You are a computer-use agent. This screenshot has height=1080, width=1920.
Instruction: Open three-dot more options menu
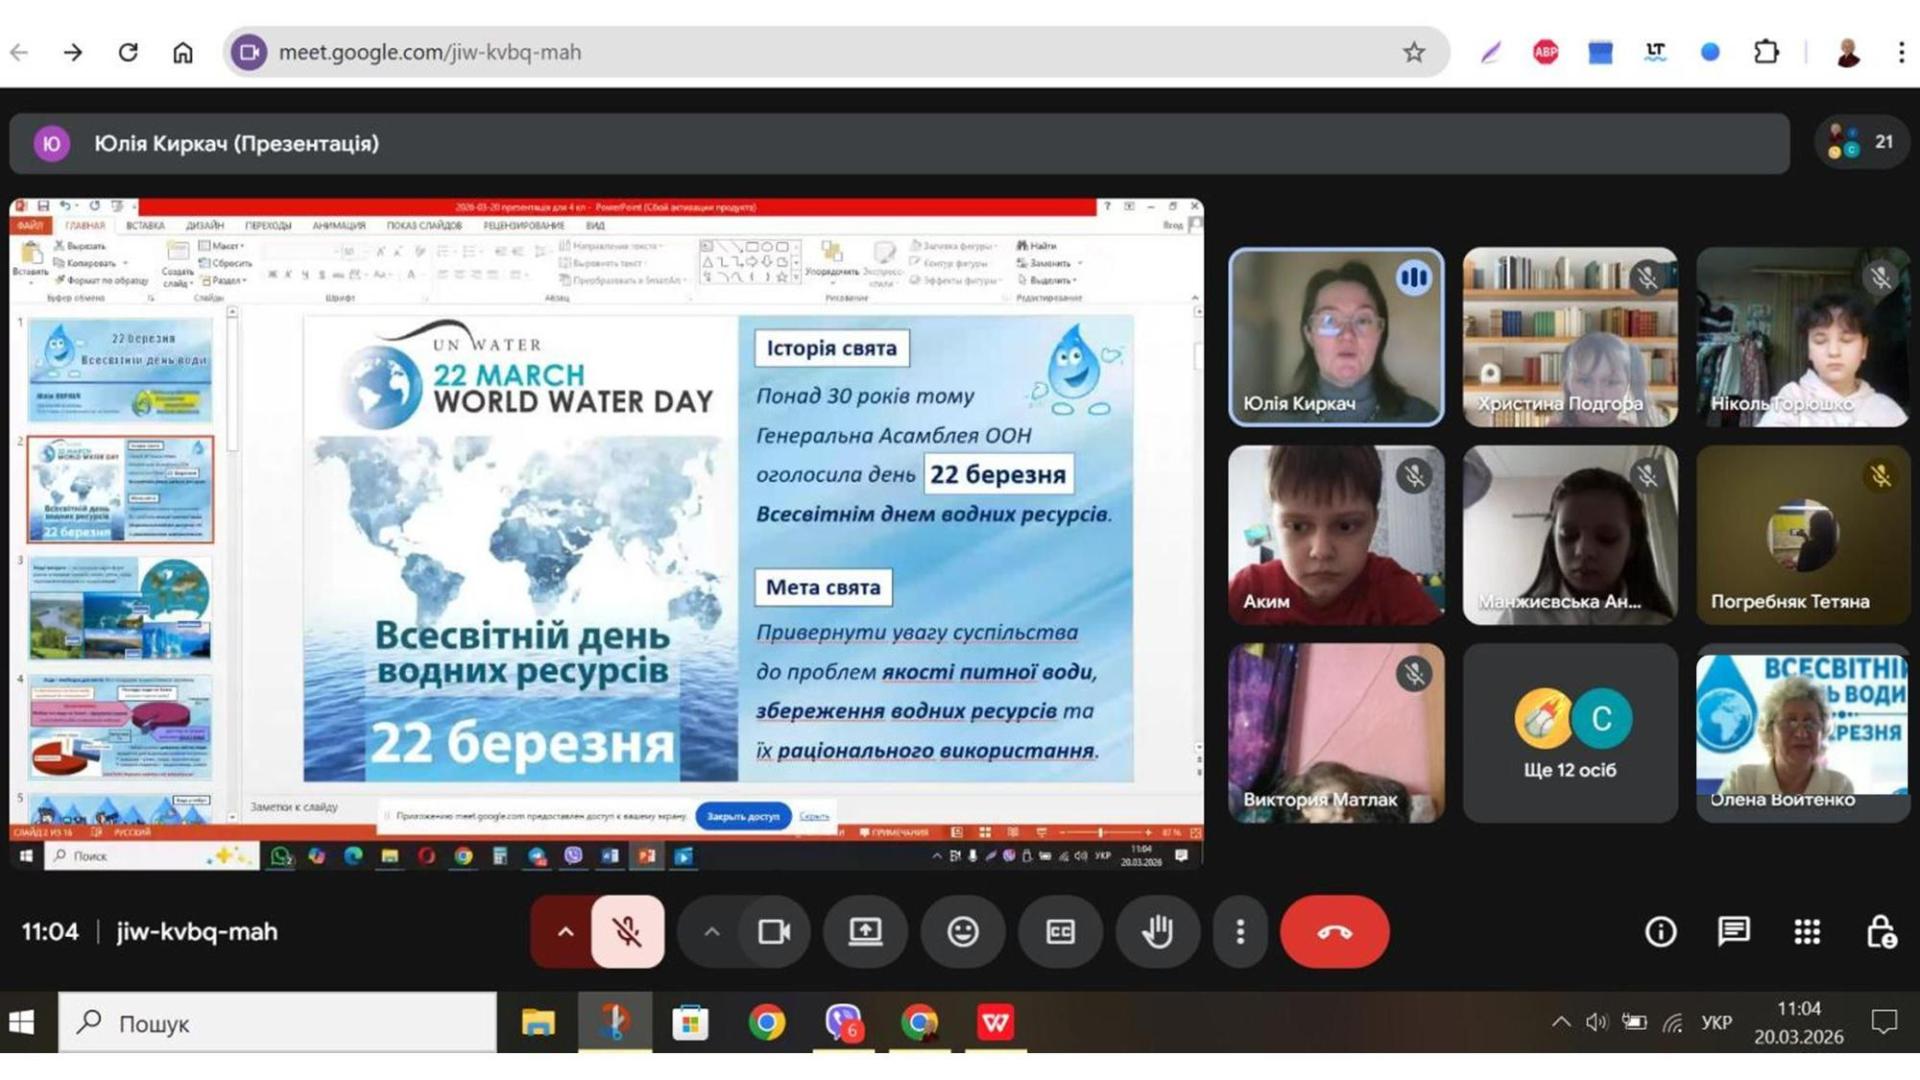click(x=1240, y=932)
